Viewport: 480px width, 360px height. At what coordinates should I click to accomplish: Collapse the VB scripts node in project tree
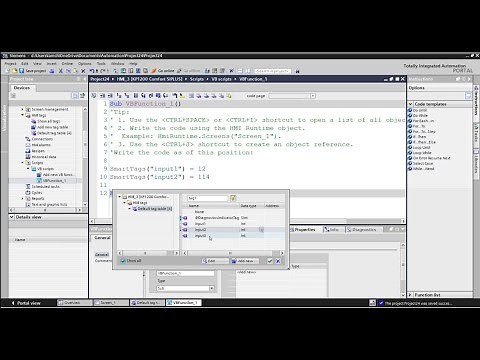pos(28,169)
